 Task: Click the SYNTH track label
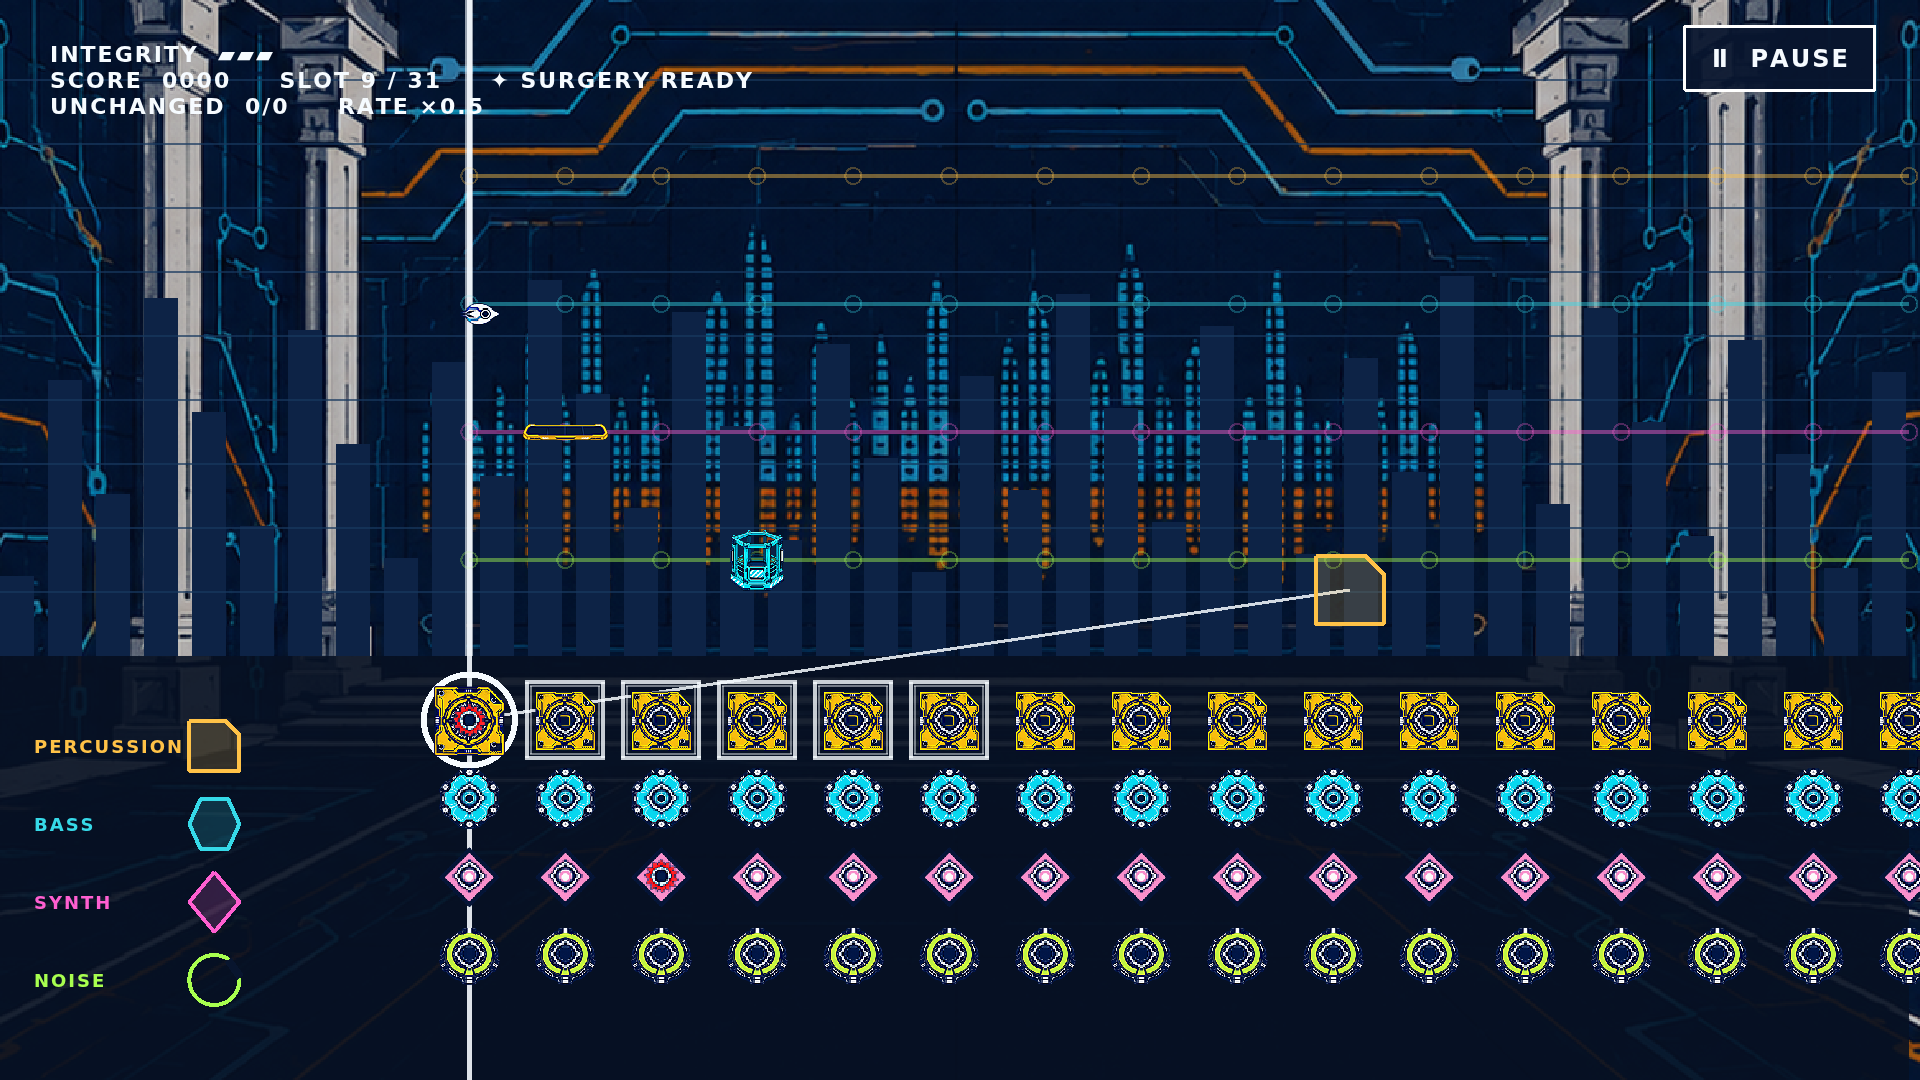[x=72, y=903]
